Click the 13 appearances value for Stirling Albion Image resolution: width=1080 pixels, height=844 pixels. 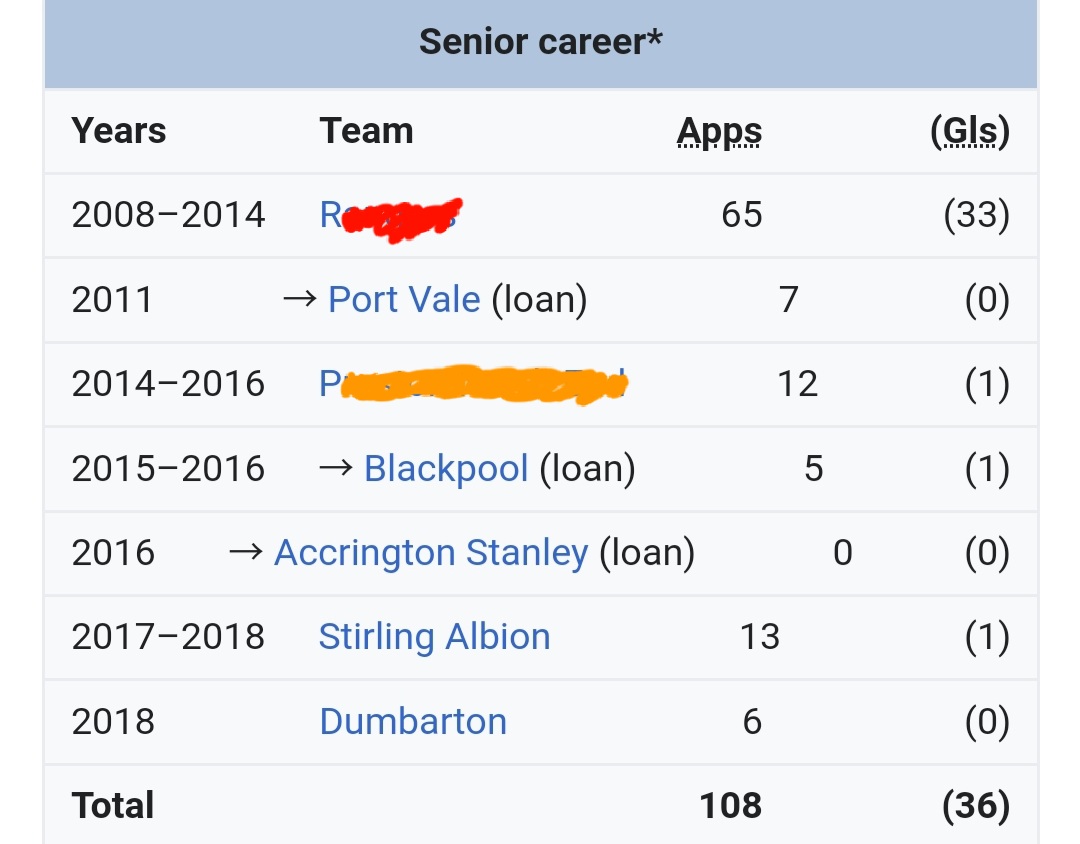pyautogui.click(x=759, y=637)
